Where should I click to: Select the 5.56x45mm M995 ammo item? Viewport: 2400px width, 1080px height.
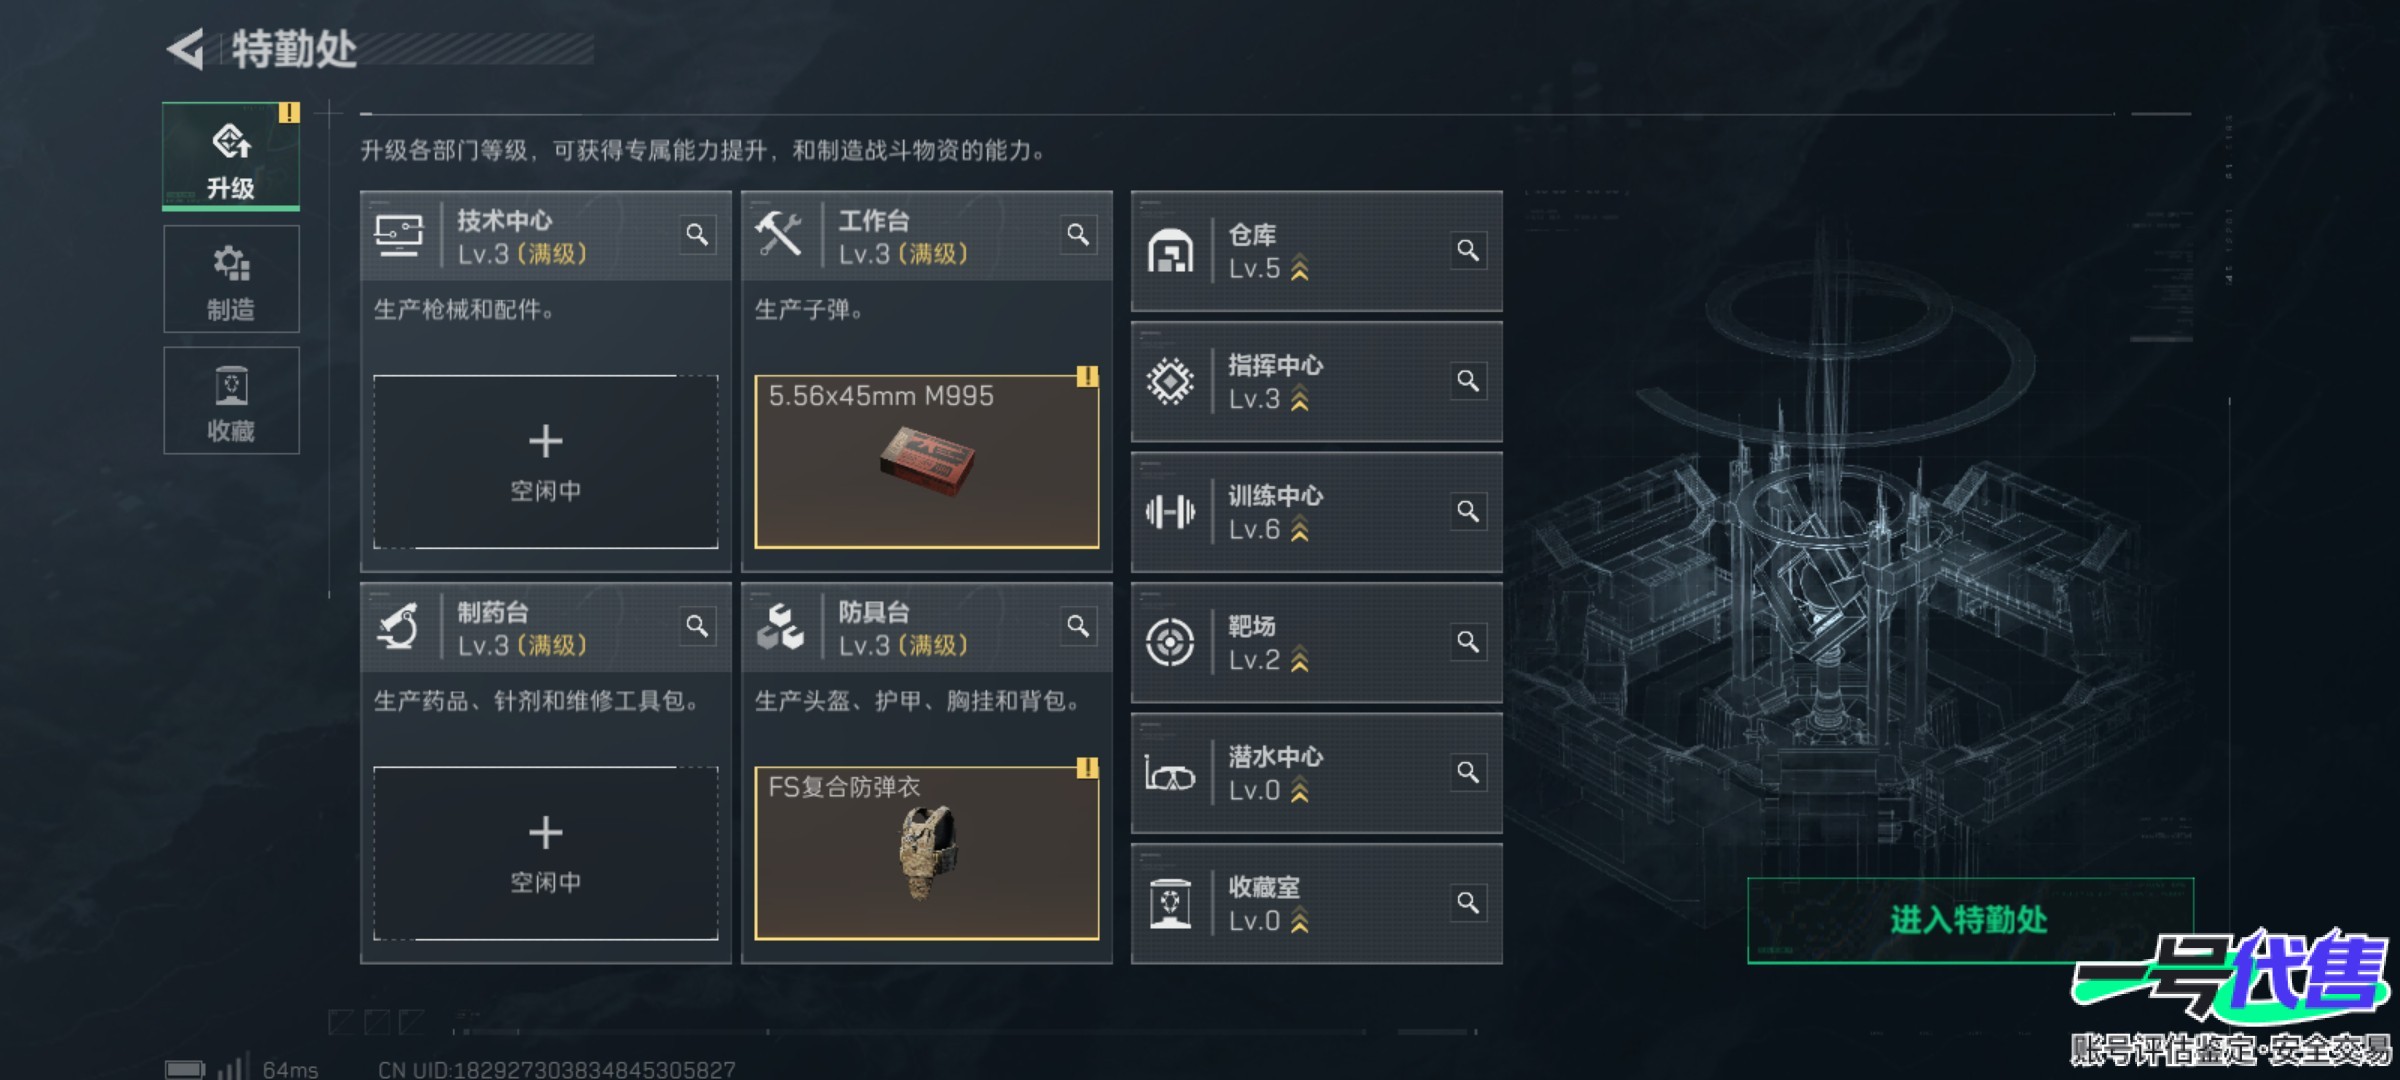(x=927, y=462)
